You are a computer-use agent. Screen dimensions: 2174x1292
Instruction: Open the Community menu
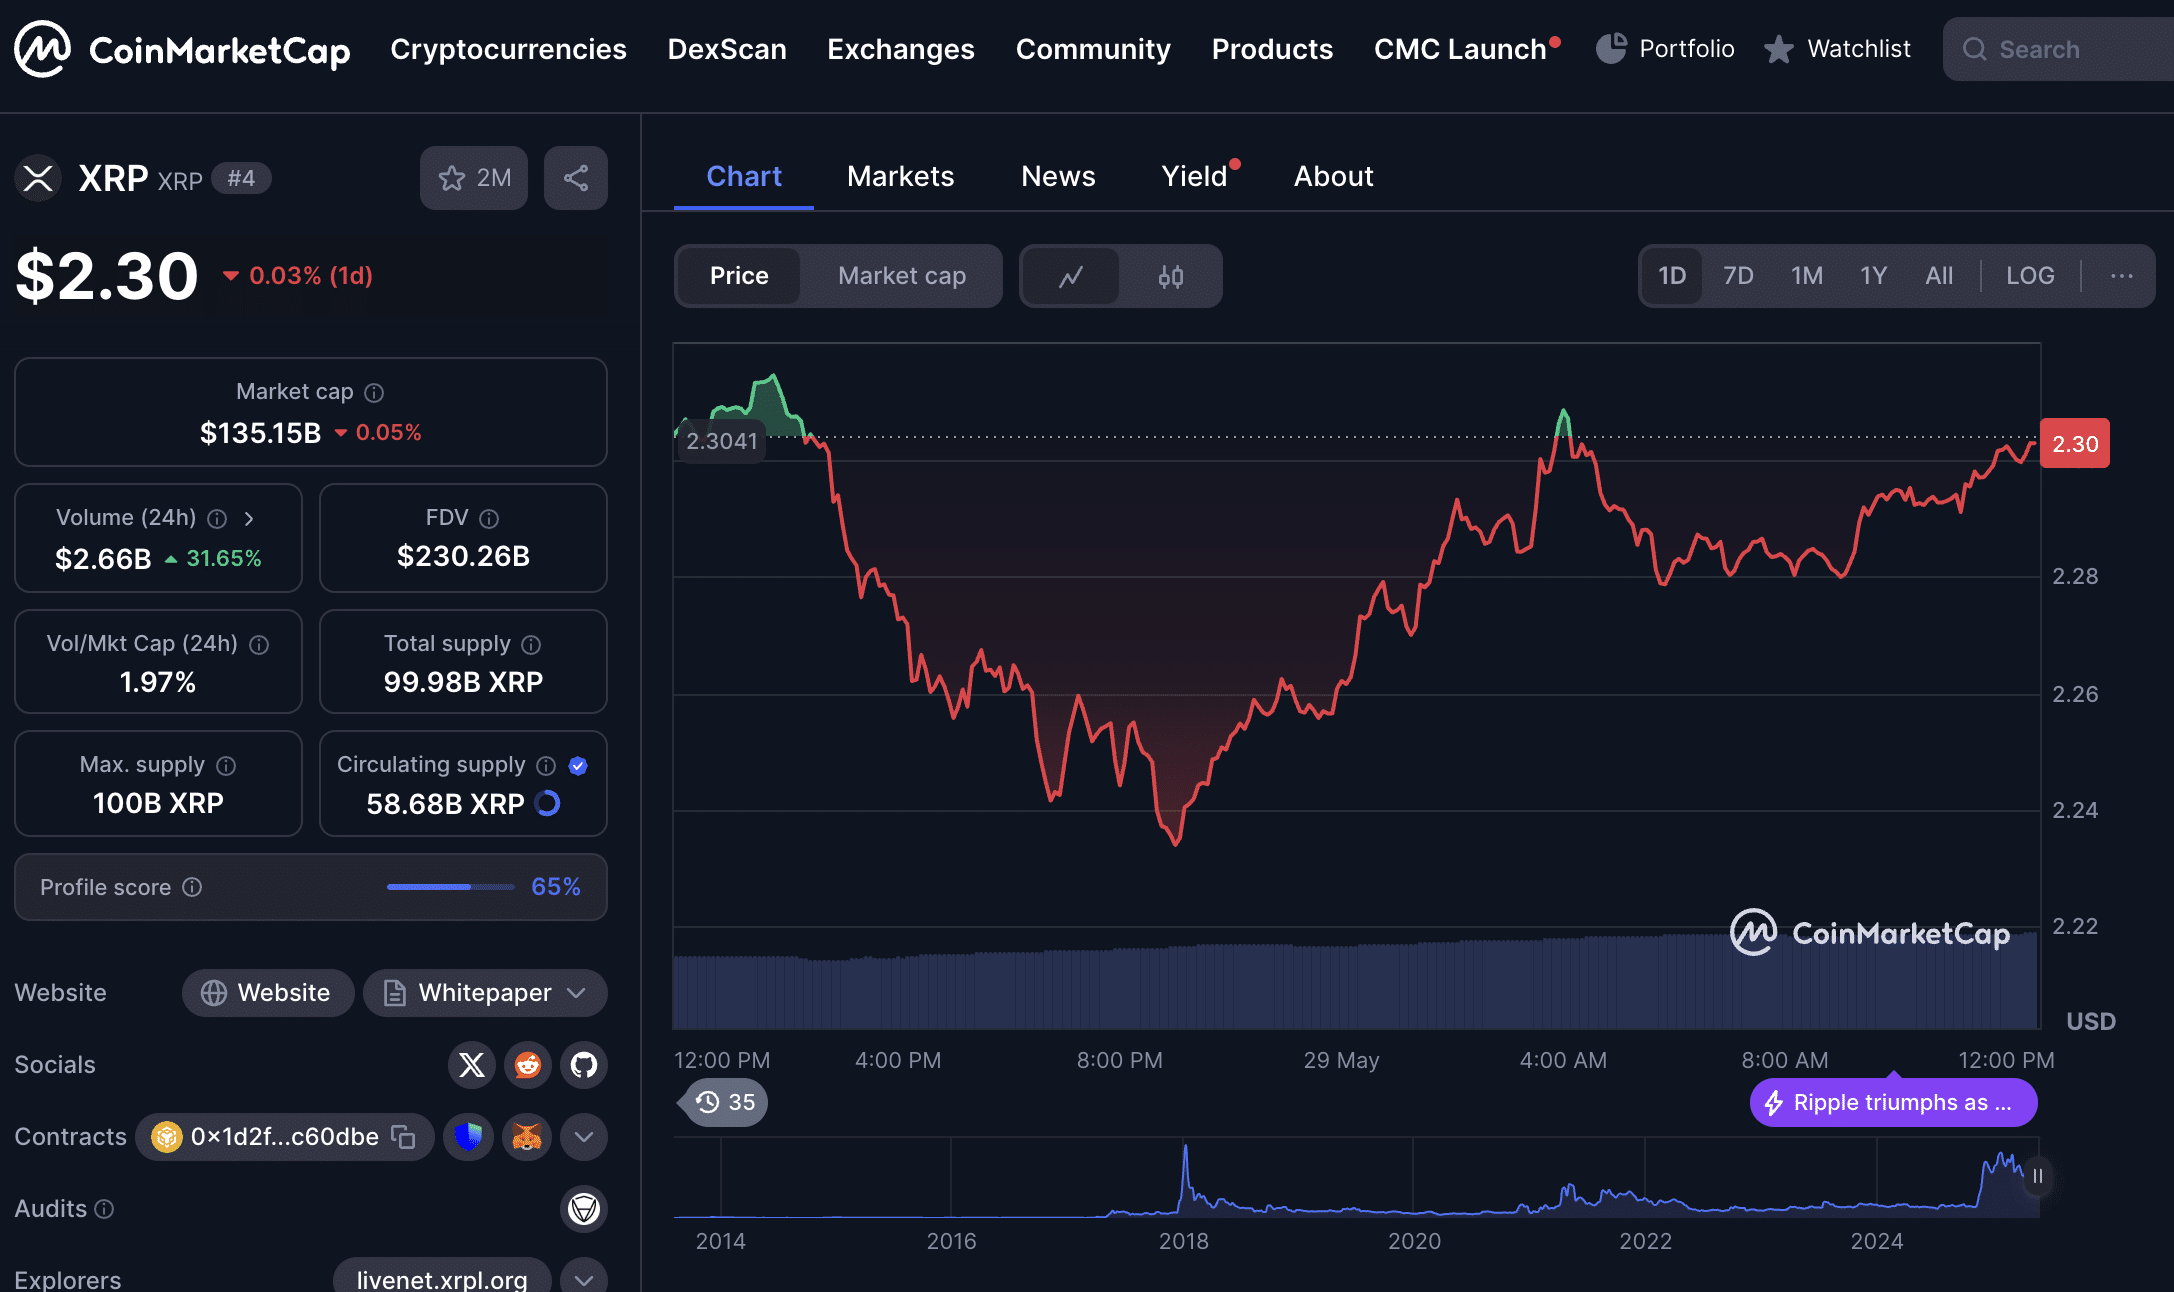click(x=1093, y=49)
